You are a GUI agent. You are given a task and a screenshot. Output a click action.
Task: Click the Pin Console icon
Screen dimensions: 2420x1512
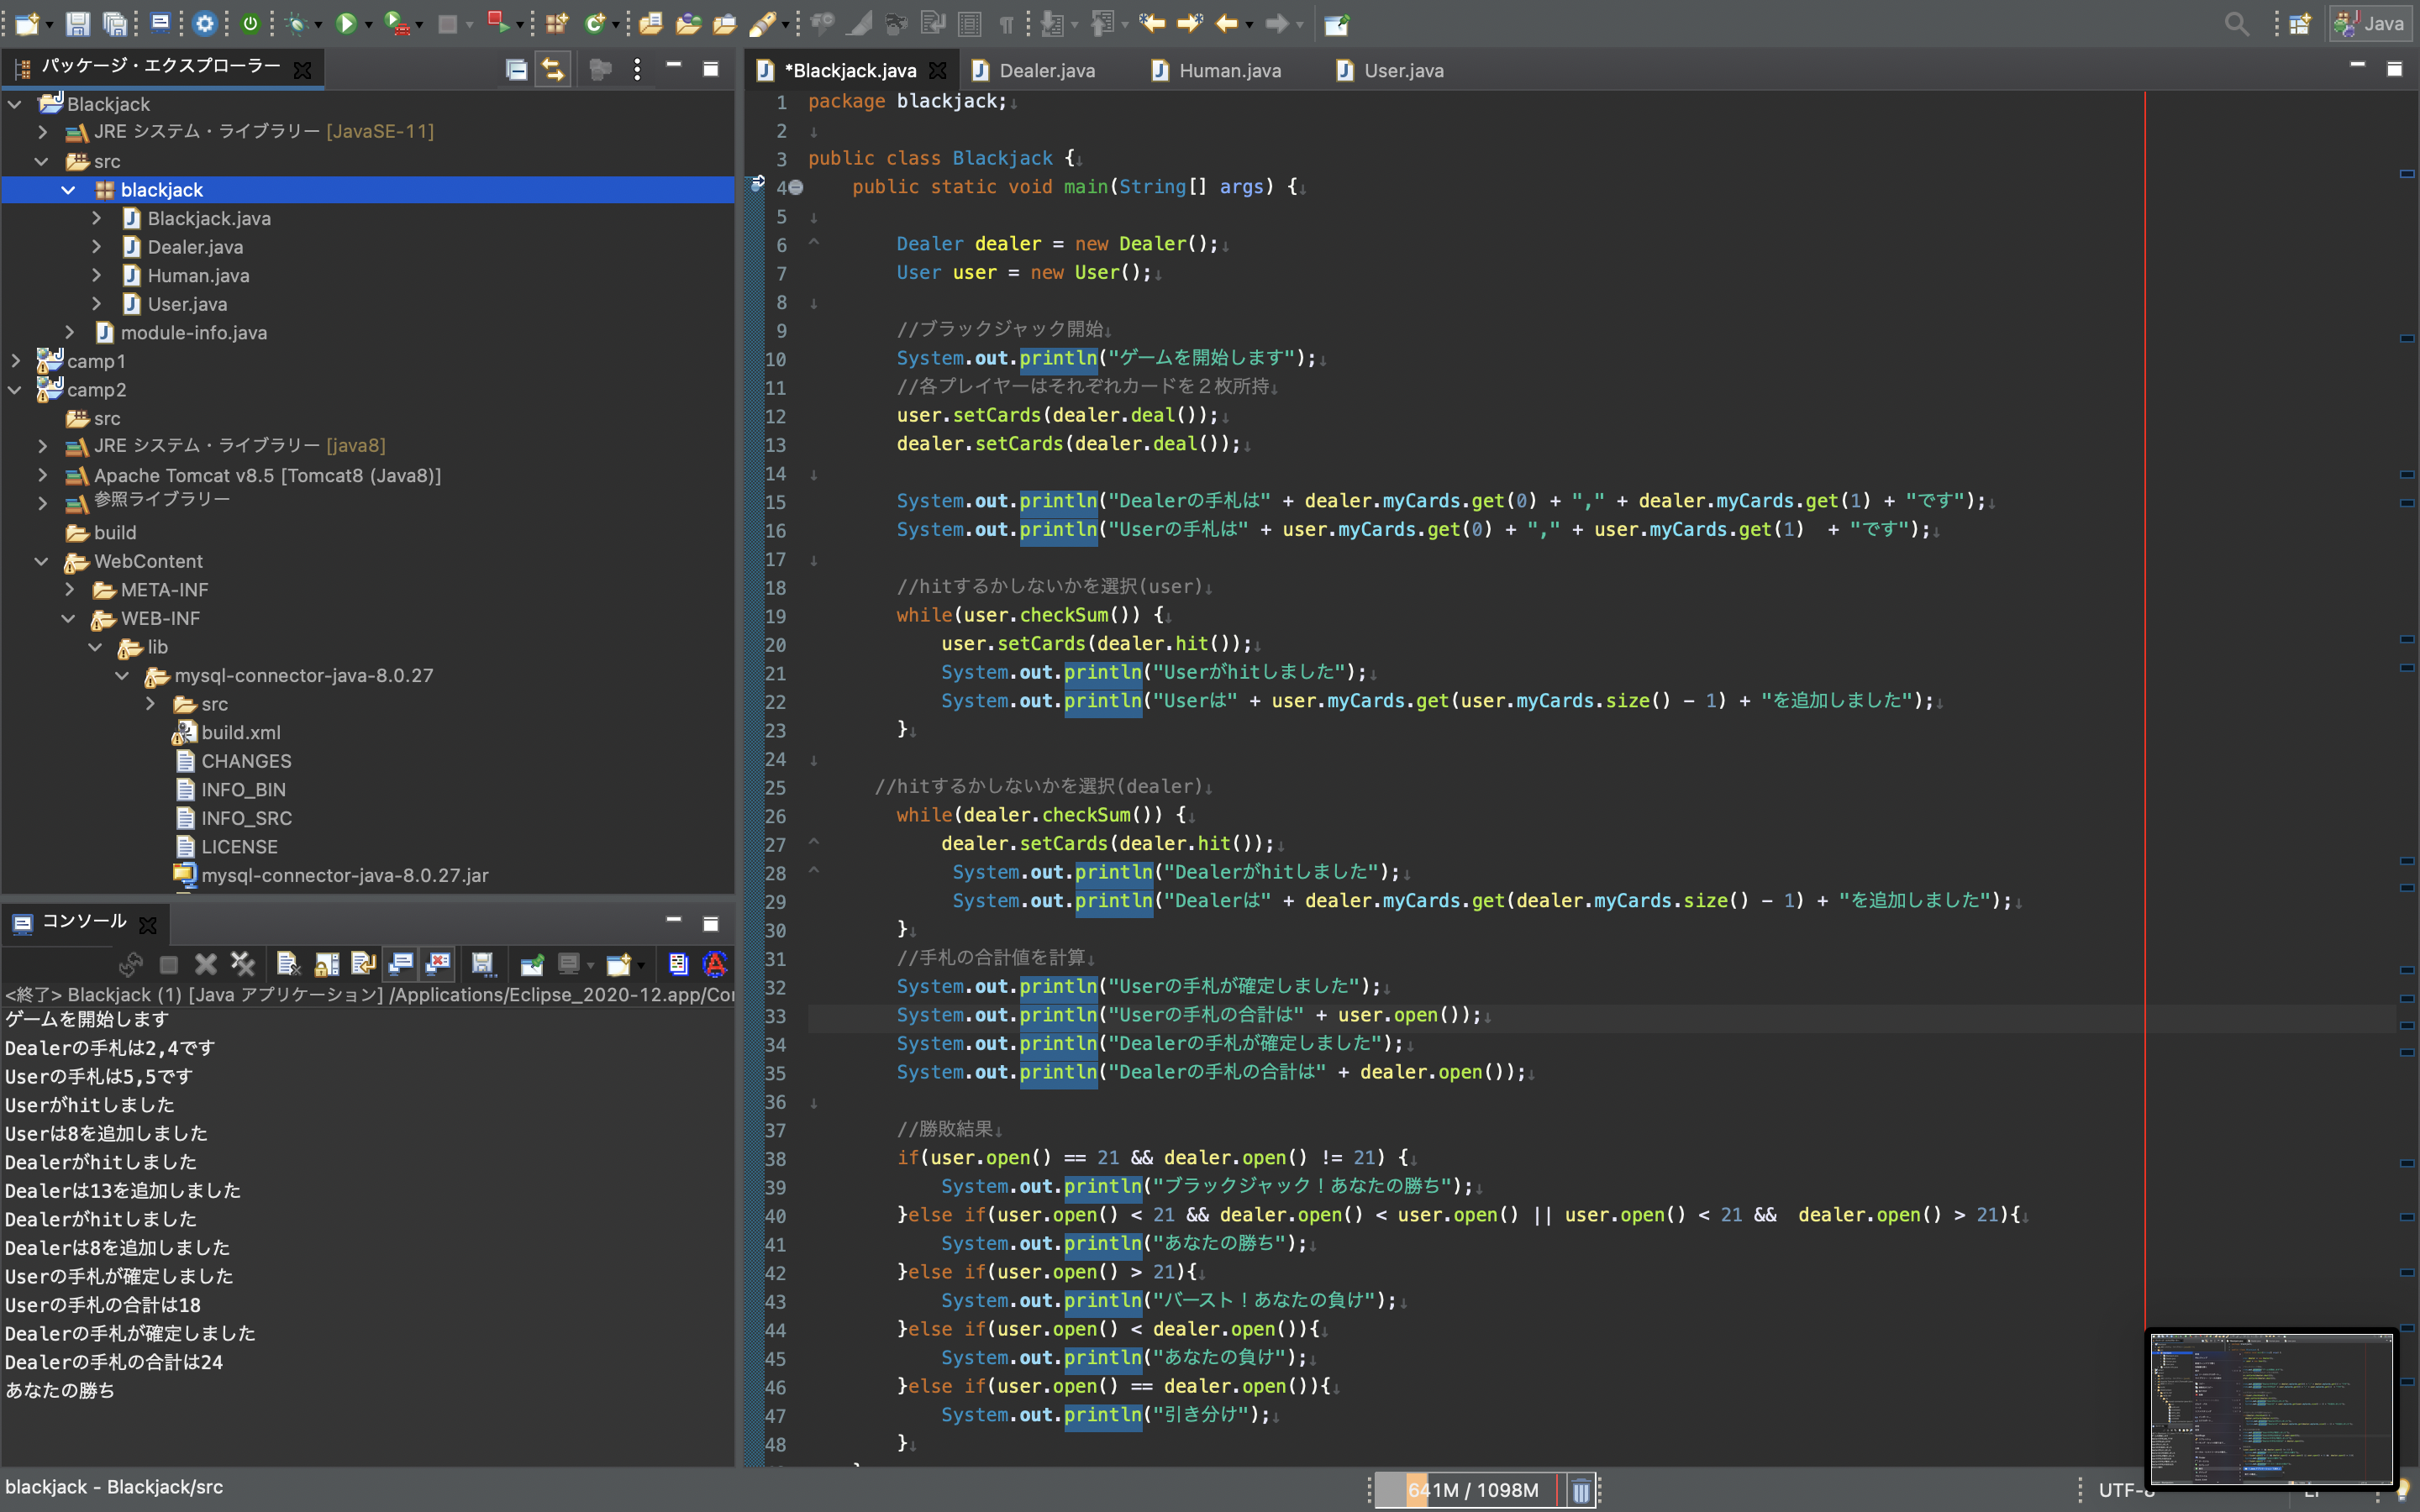pos(532,964)
